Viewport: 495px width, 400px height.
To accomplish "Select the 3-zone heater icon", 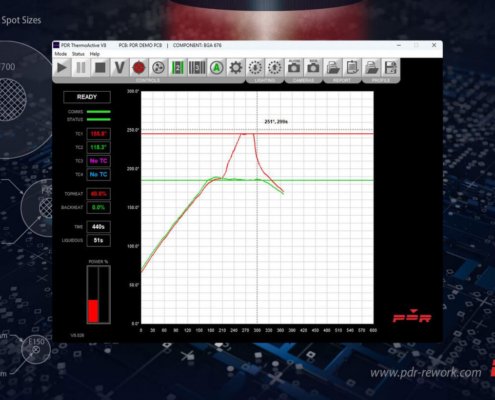I will click(x=197, y=68).
